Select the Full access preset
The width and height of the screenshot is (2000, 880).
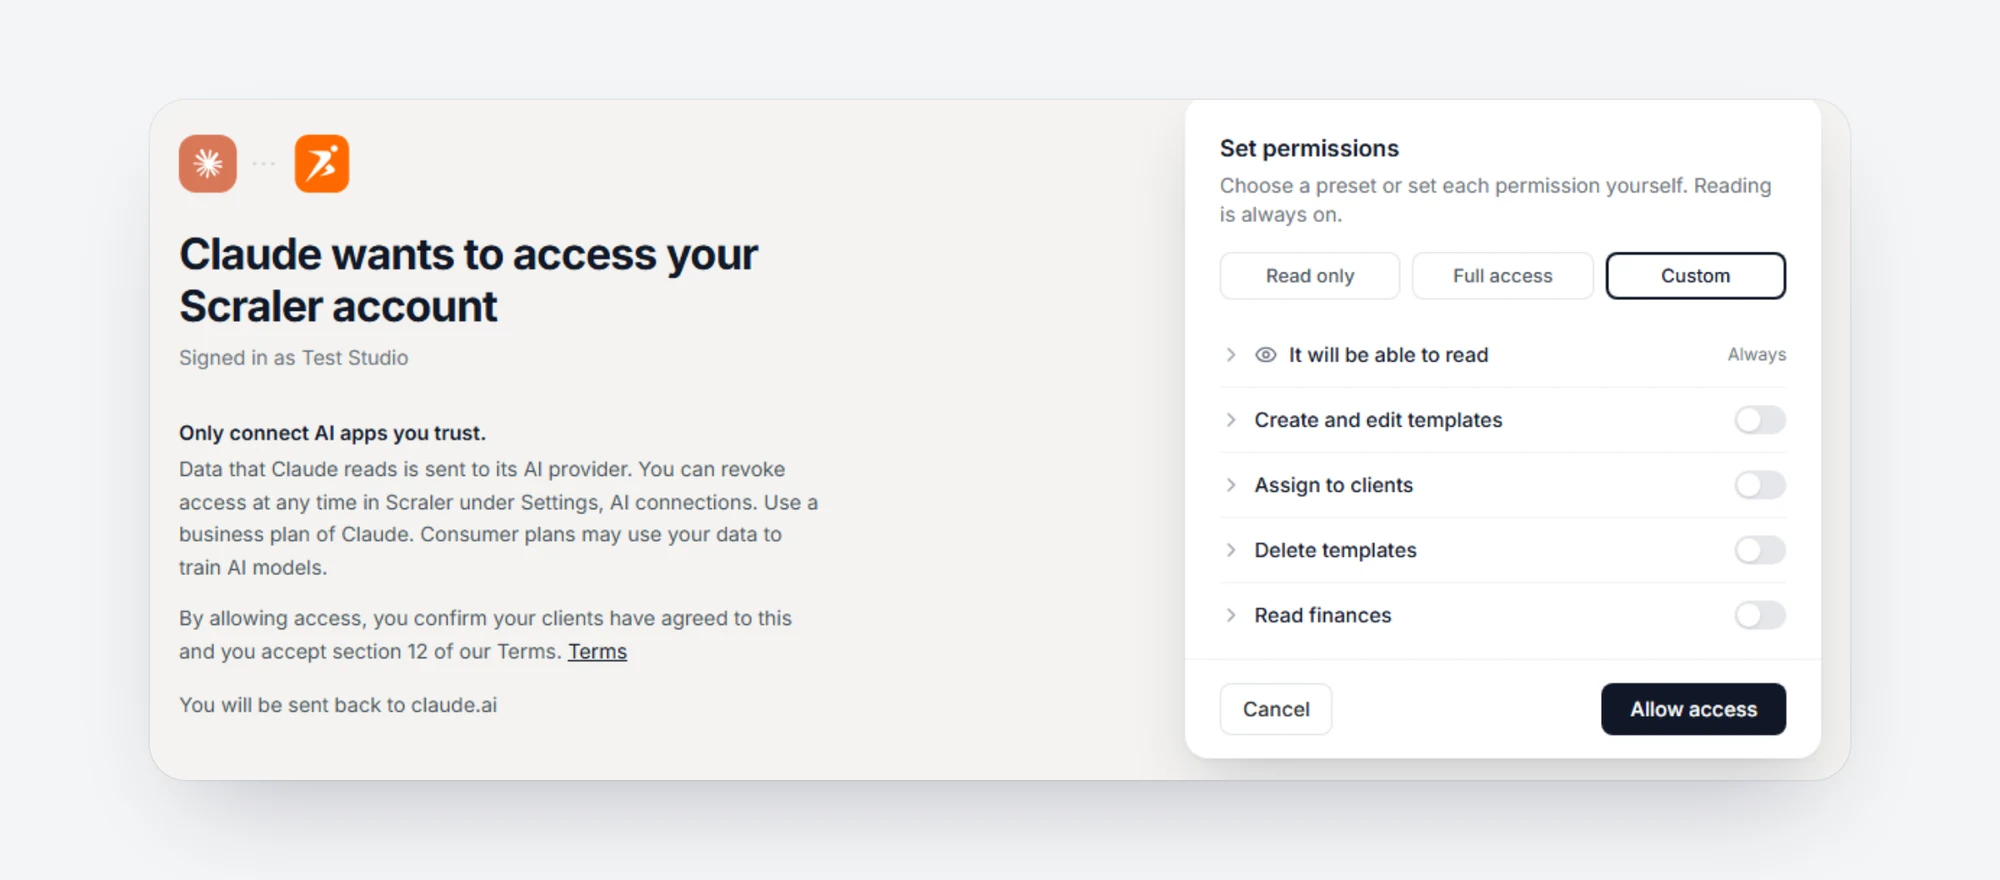pos(1503,276)
